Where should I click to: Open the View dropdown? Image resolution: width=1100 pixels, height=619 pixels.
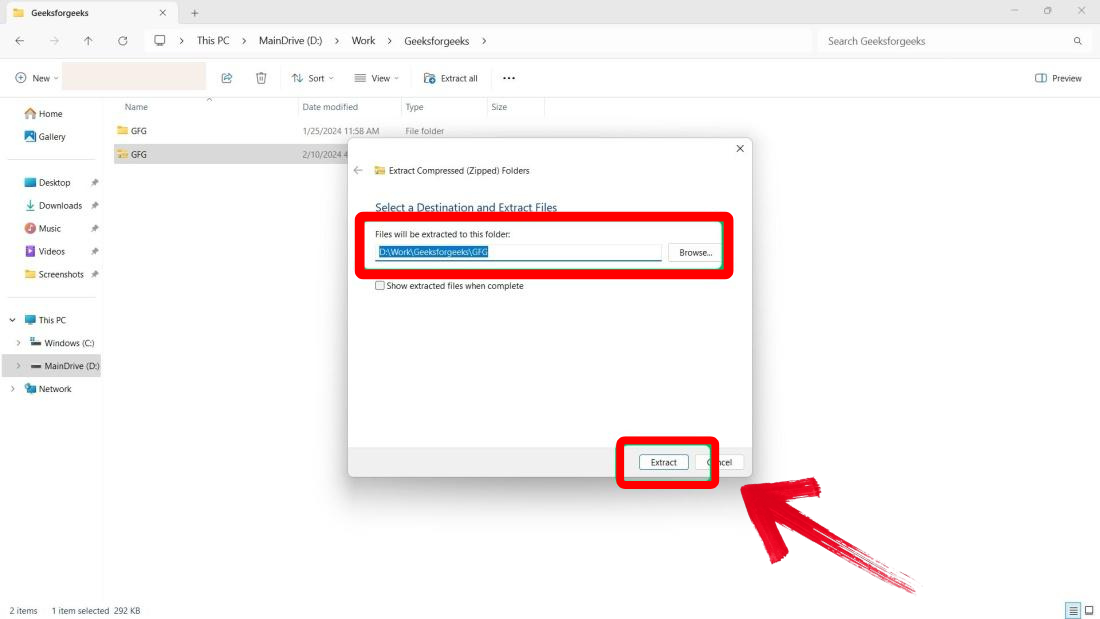tap(377, 78)
